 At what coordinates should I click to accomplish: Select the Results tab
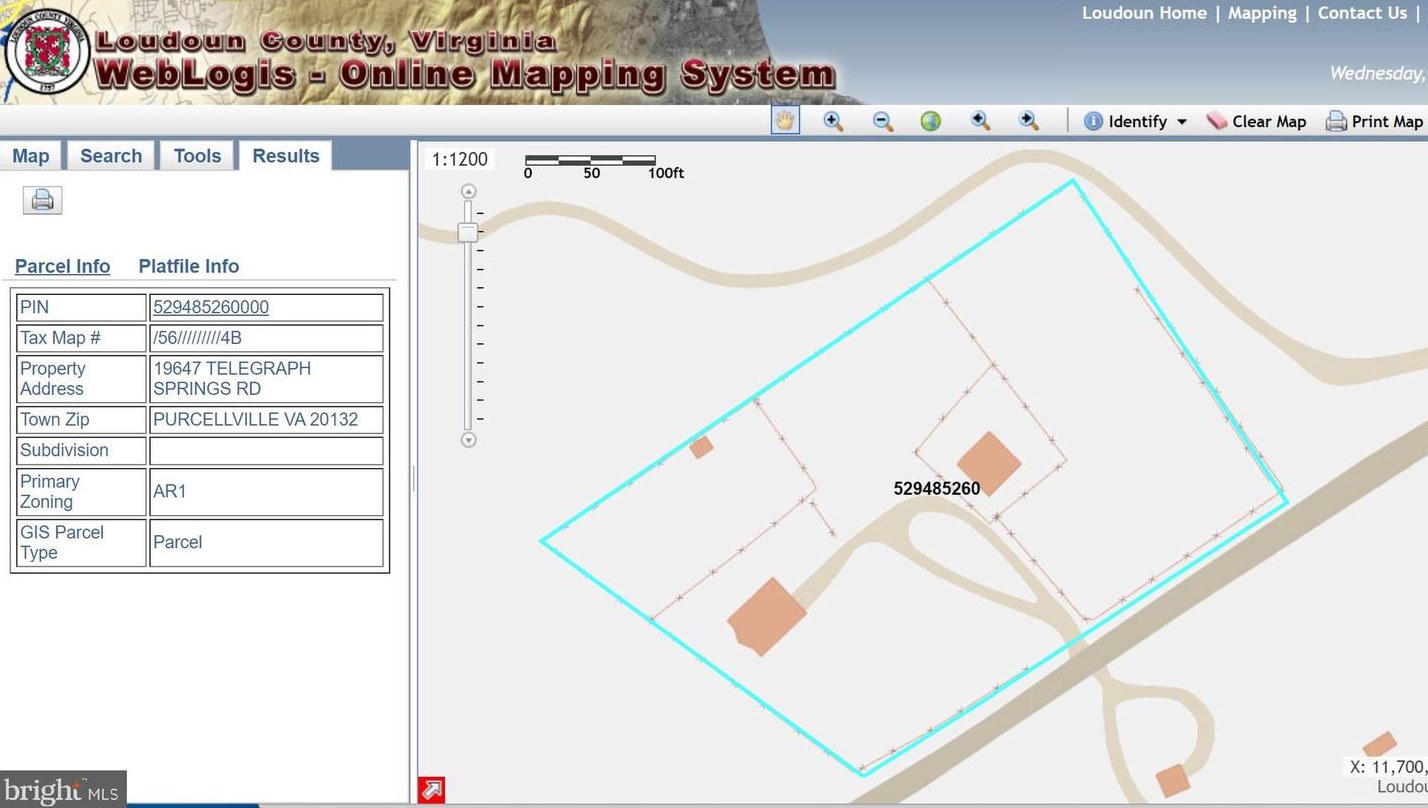coord(286,156)
